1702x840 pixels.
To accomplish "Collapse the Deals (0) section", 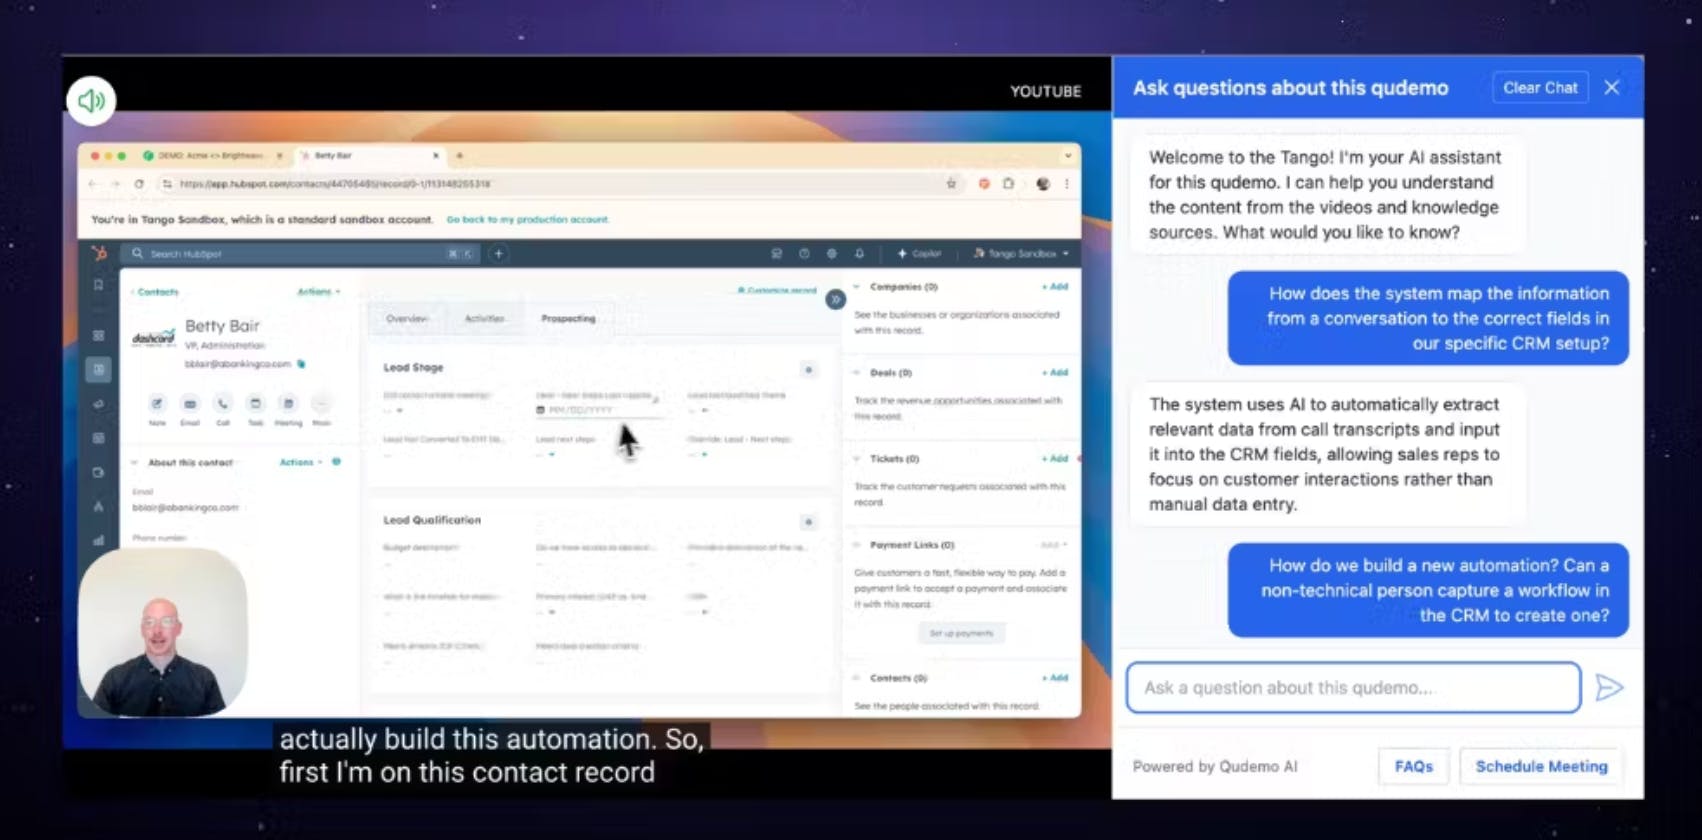I will pyautogui.click(x=857, y=373).
